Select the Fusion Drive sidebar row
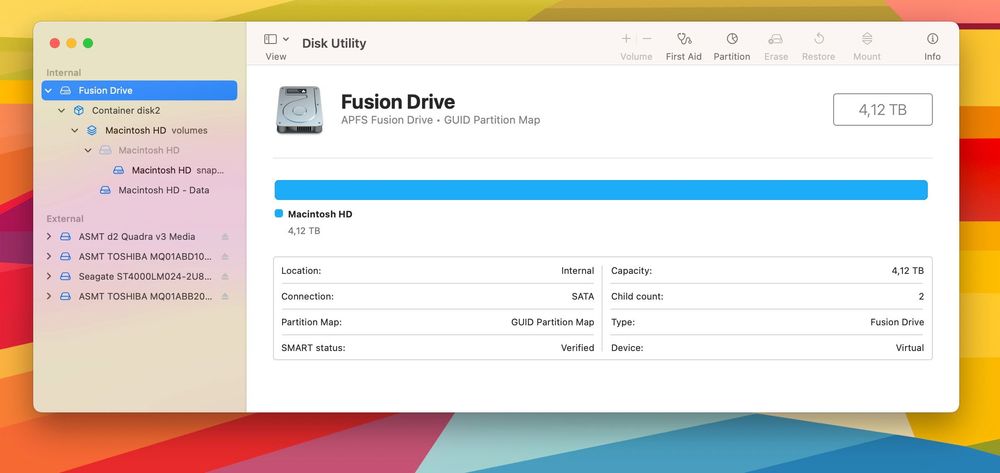This screenshot has height=473, width=1000. pos(139,91)
